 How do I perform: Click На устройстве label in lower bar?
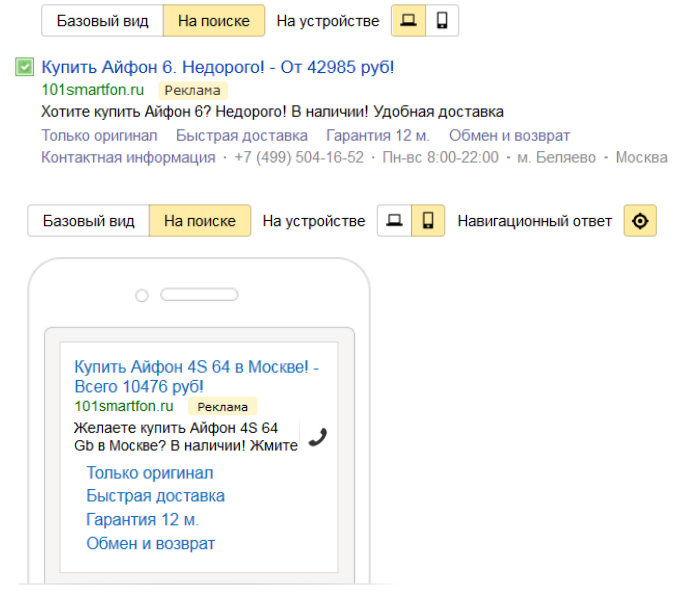(314, 221)
